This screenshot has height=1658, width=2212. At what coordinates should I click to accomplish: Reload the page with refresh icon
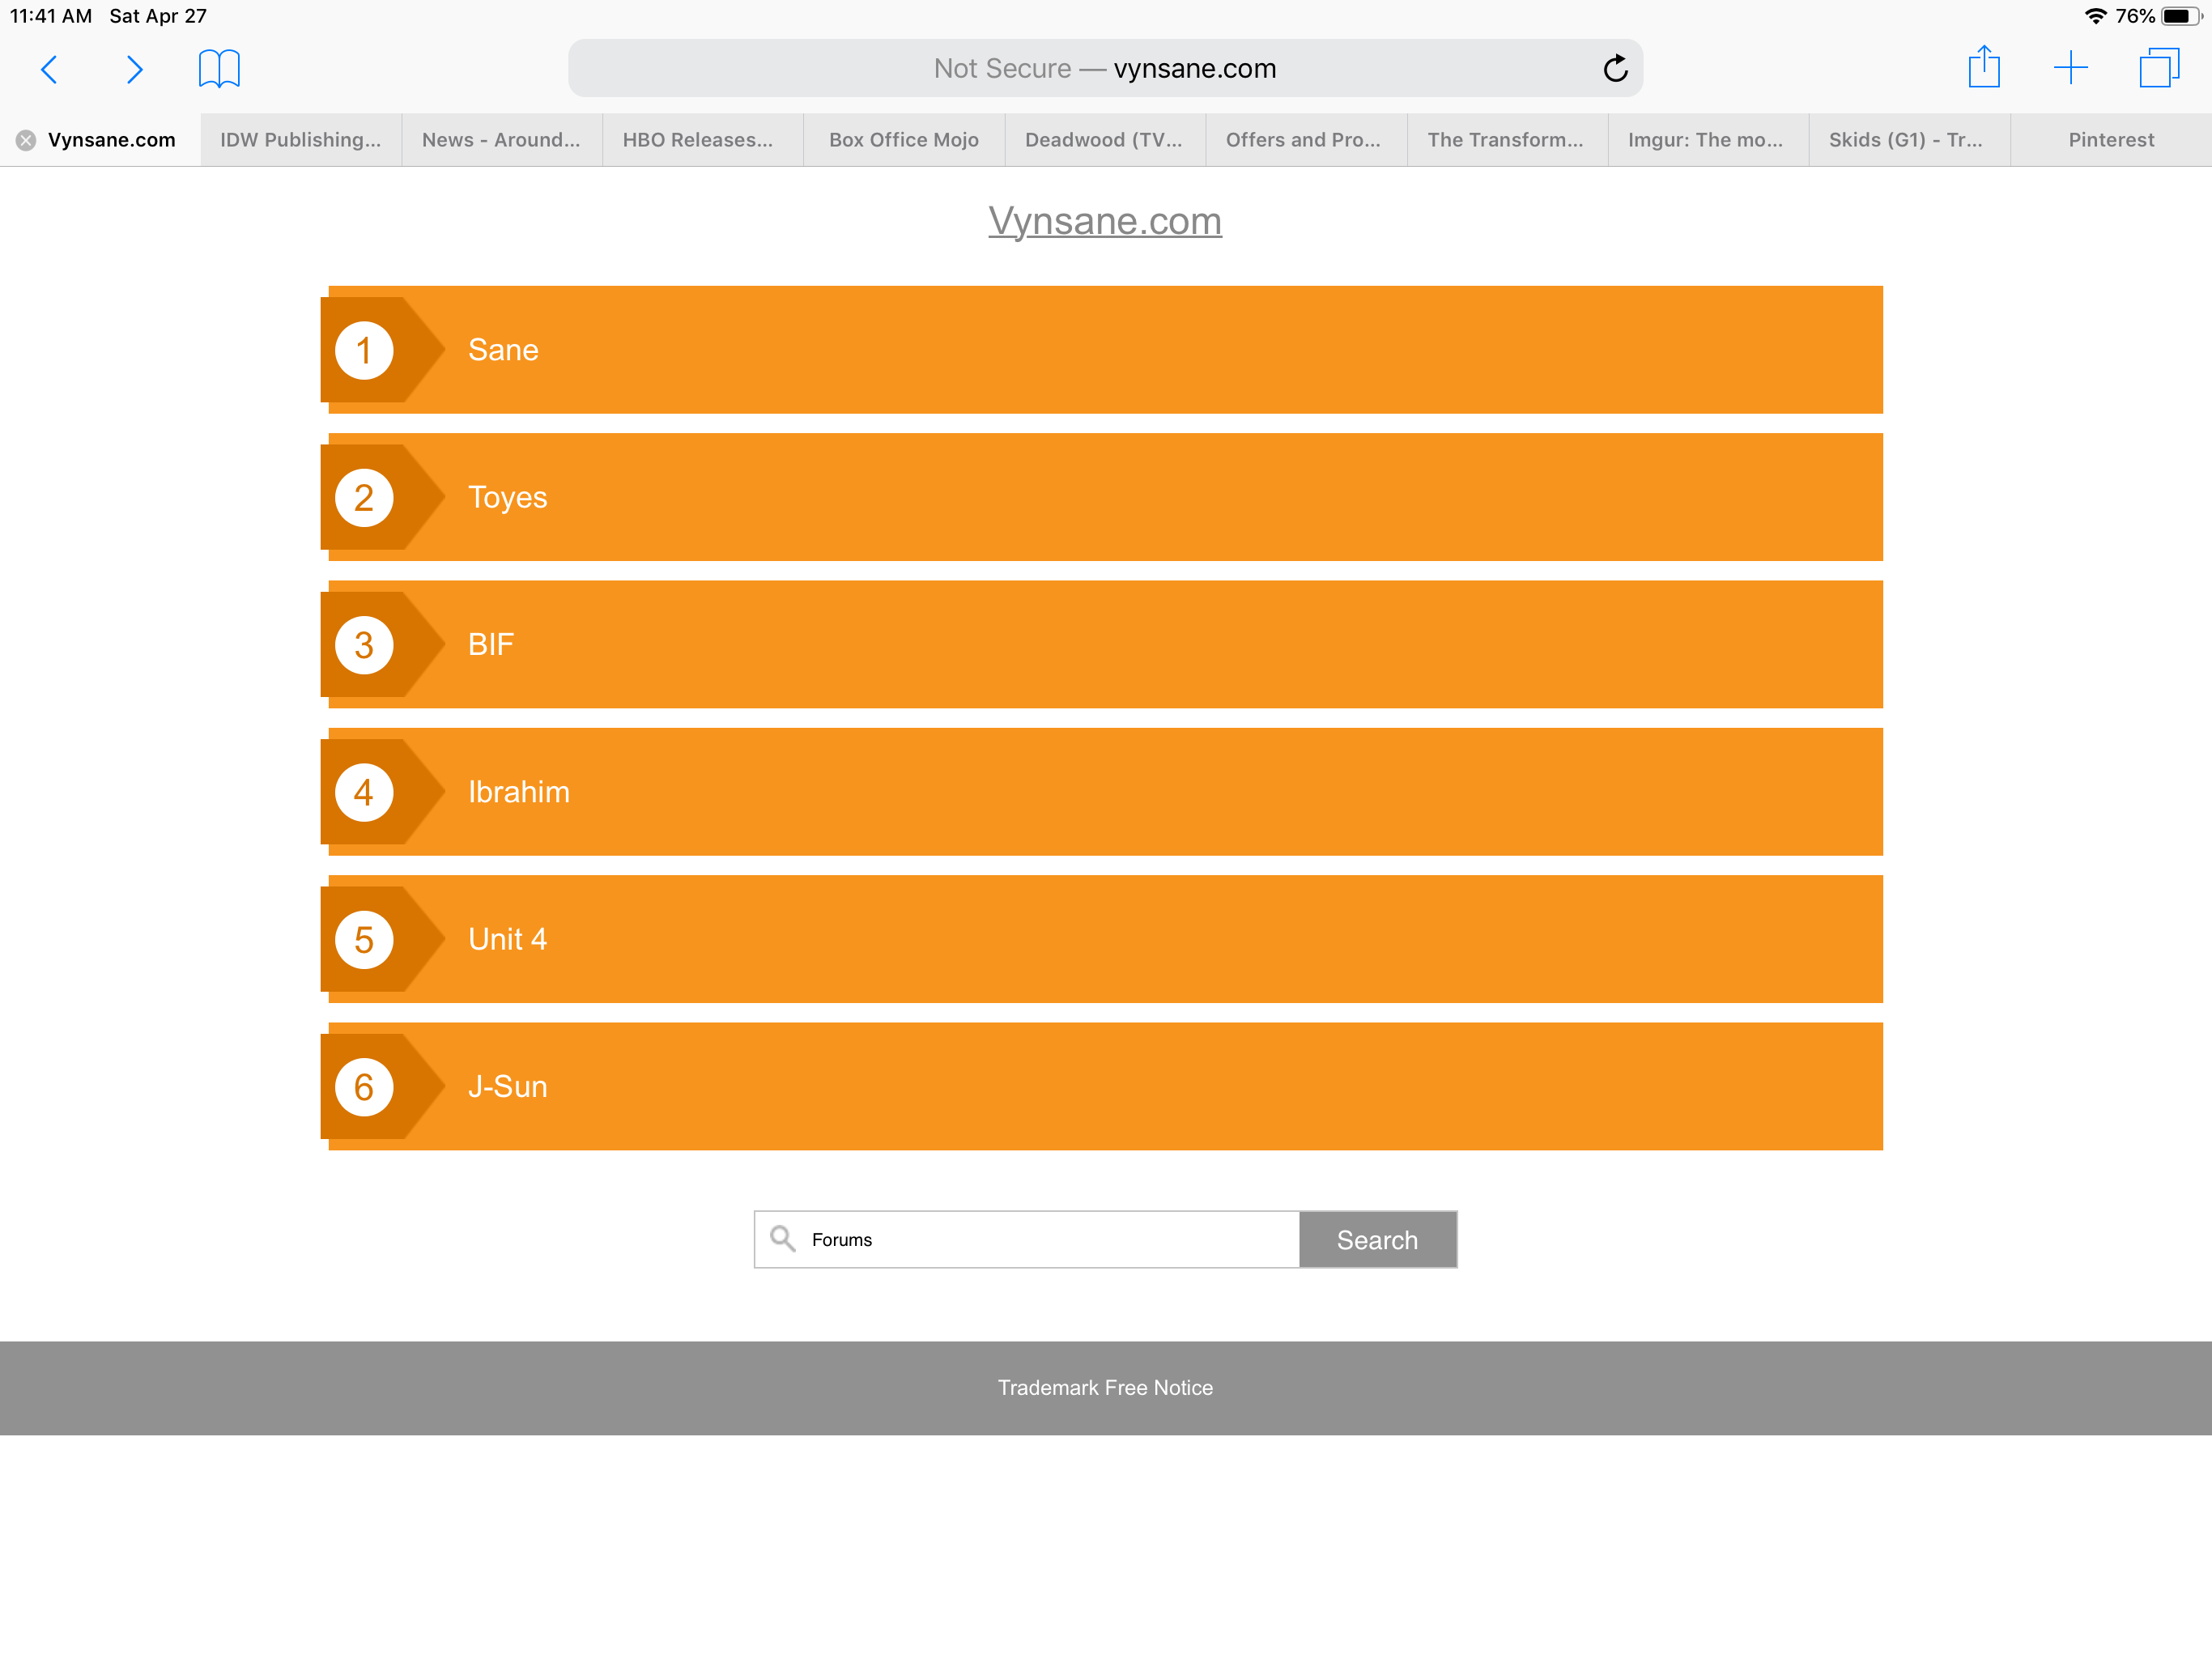click(x=1615, y=69)
